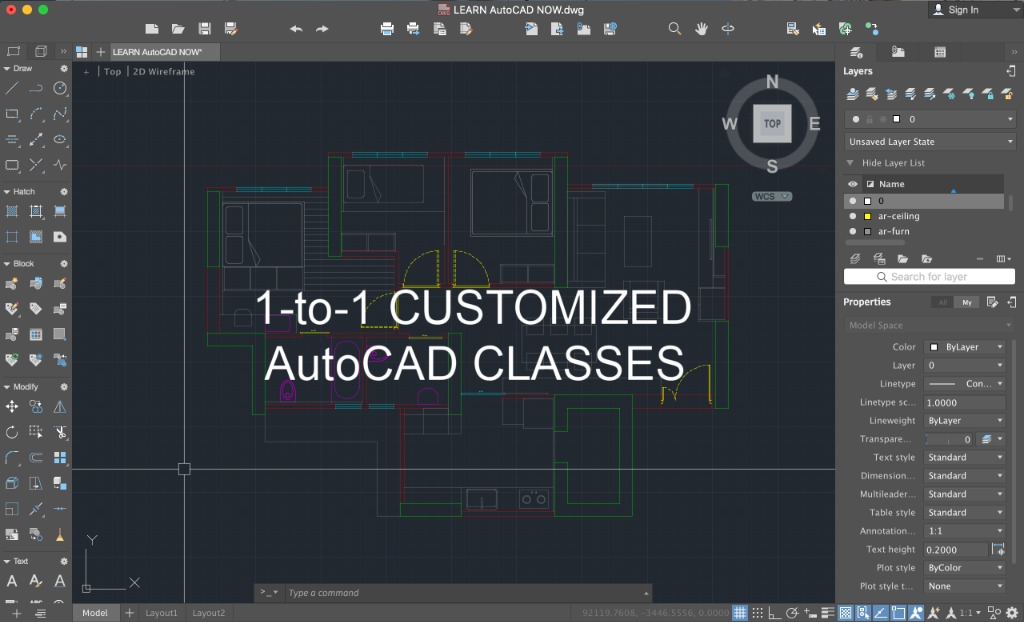Select the Arc tool in Draw panel
Screen dimensions: 1024x622
click(x=36, y=114)
